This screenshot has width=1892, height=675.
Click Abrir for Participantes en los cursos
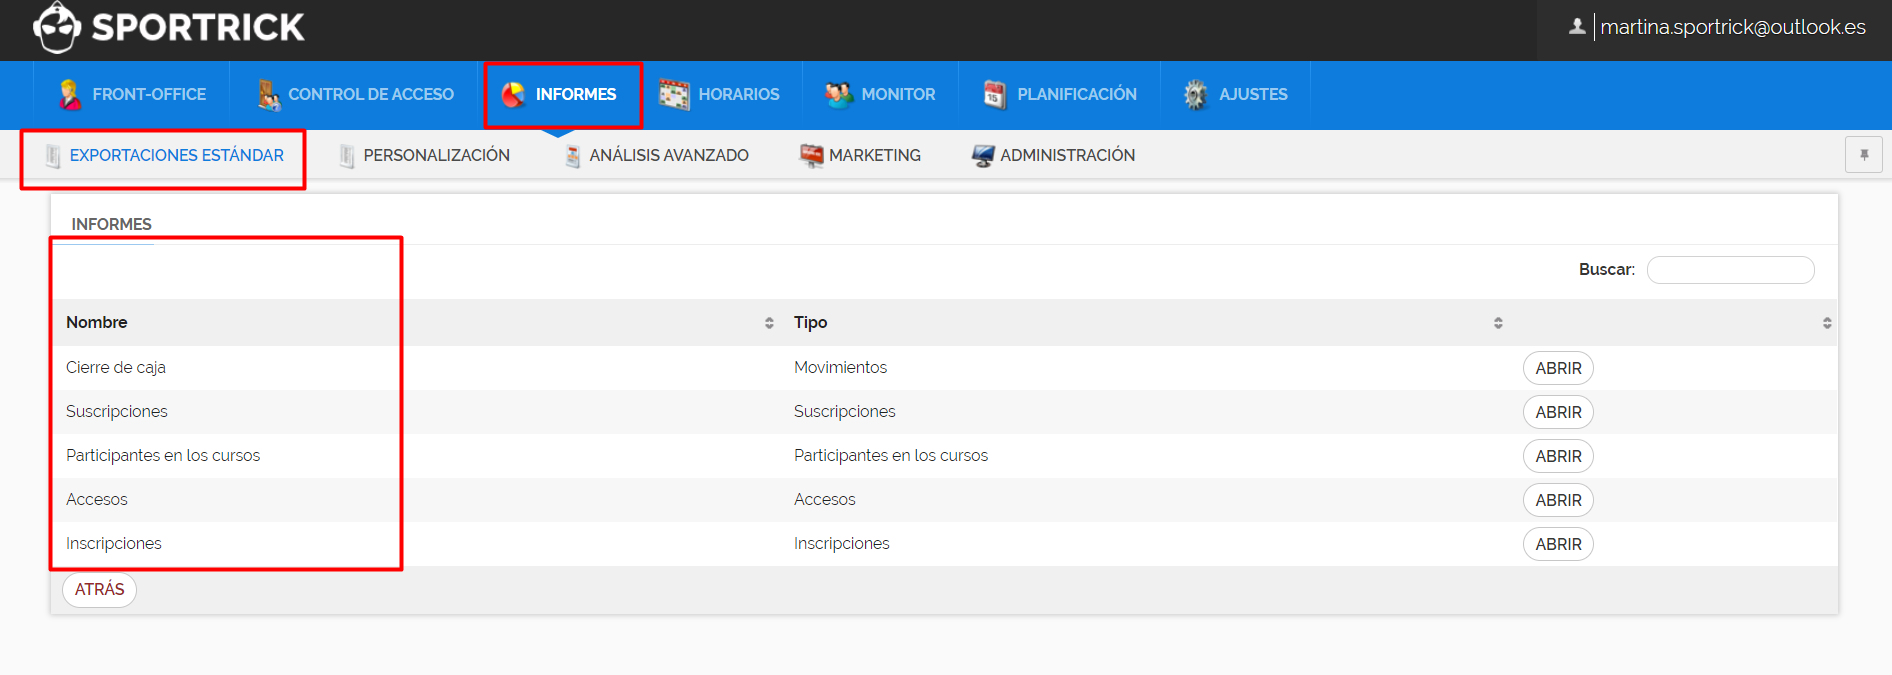coord(1558,456)
